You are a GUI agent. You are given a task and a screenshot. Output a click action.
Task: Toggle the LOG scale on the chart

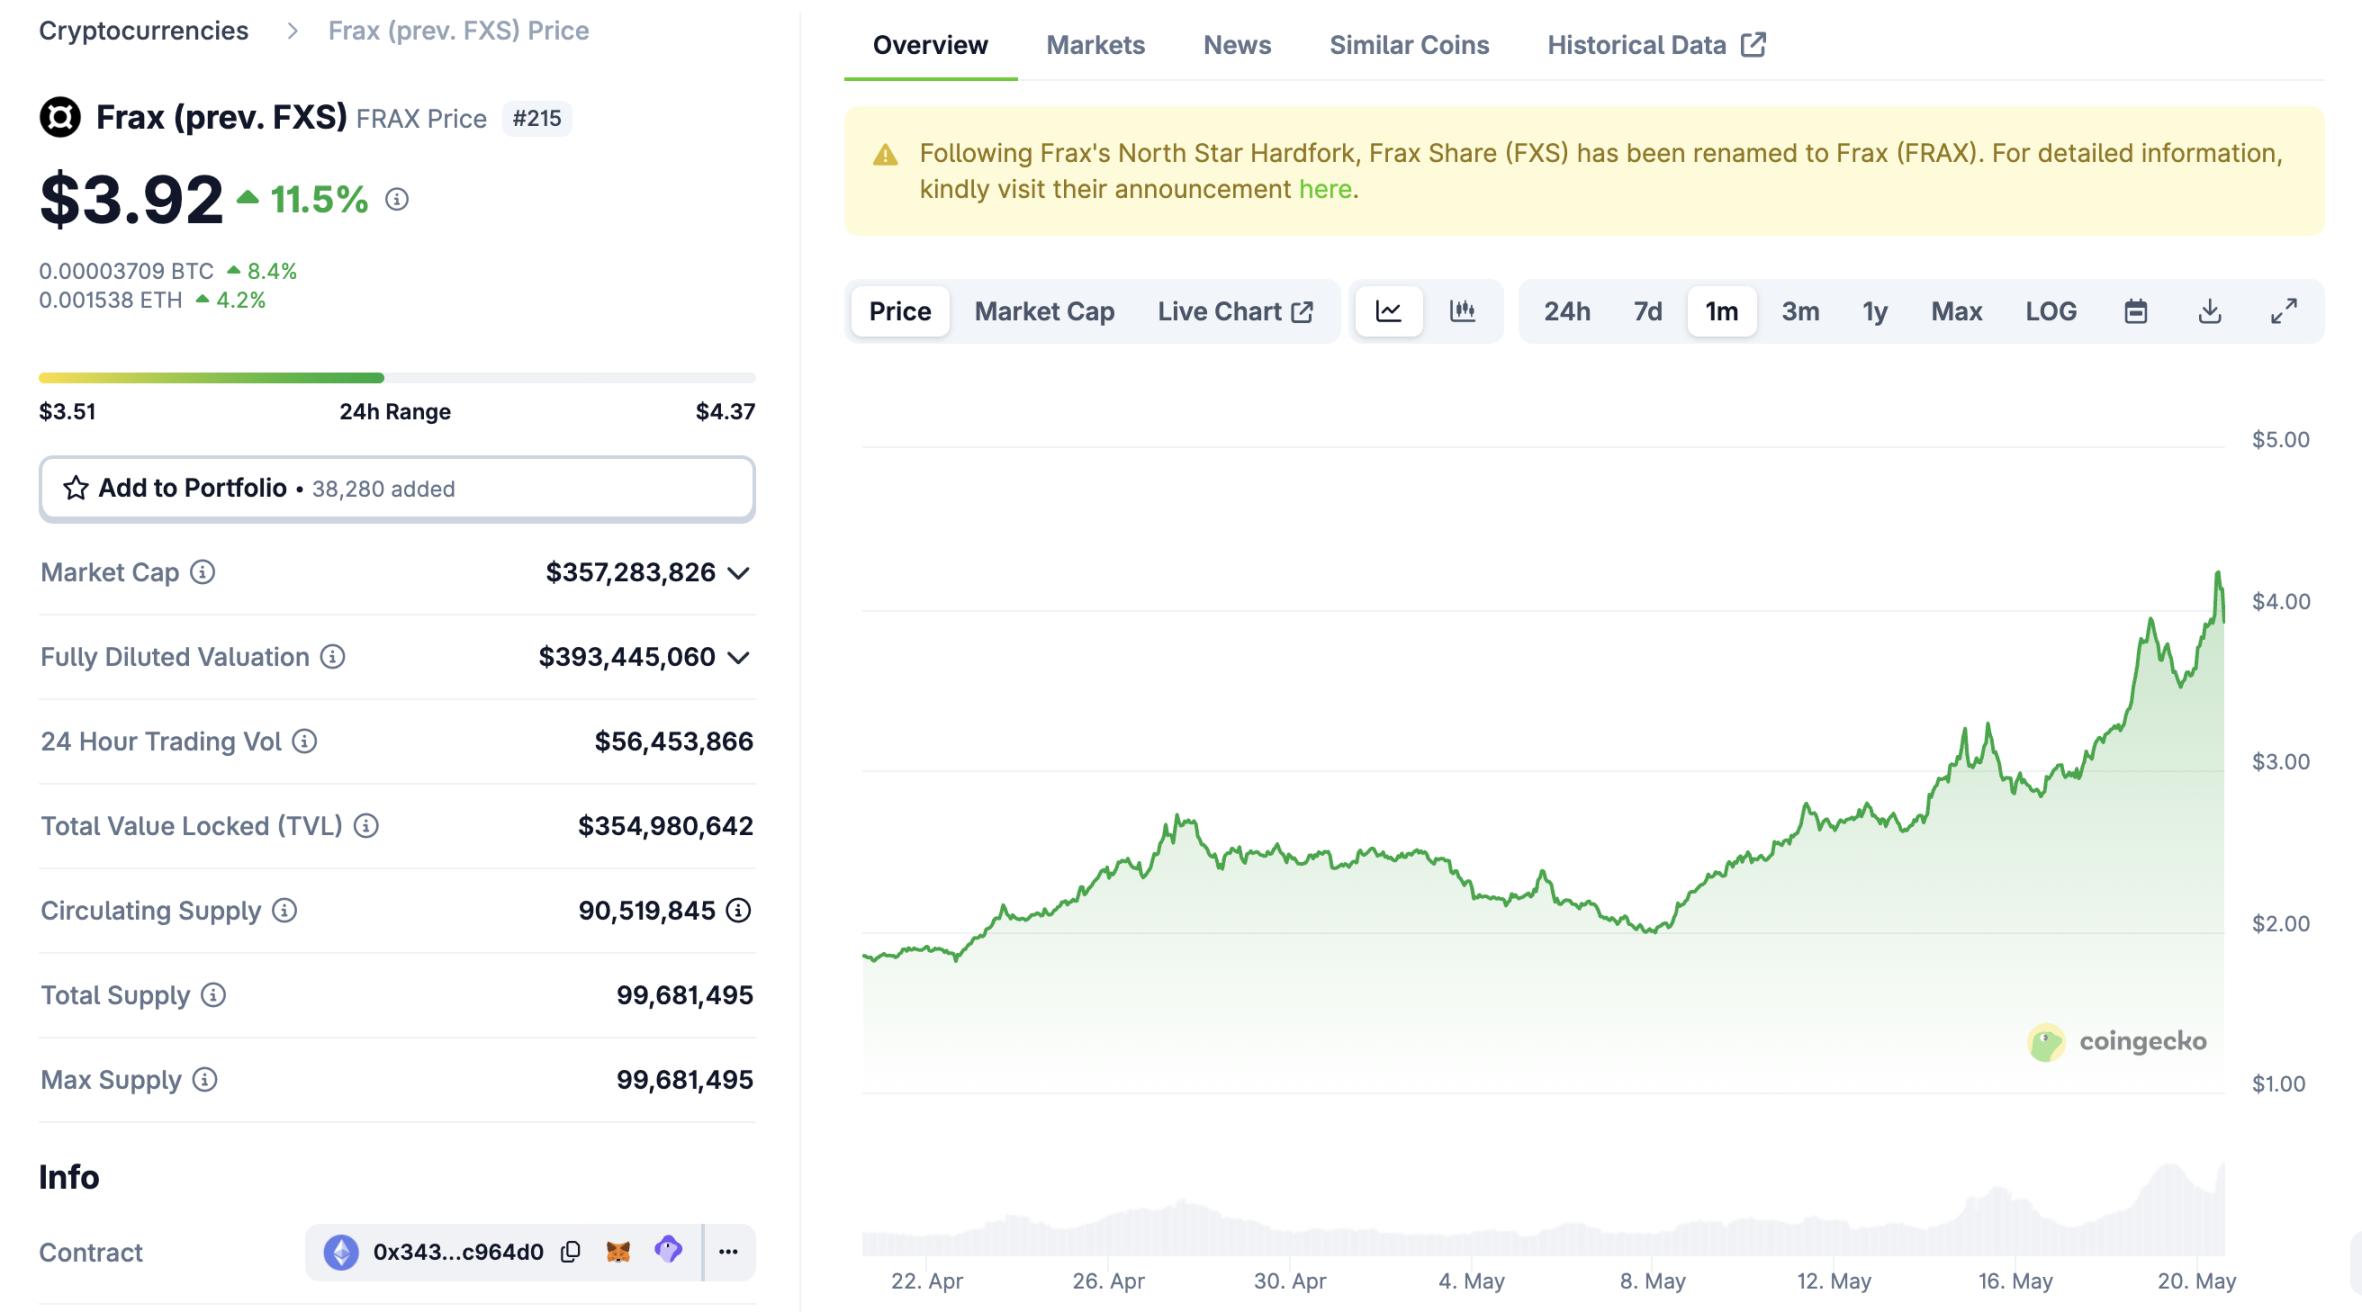click(x=2051, y=311)
